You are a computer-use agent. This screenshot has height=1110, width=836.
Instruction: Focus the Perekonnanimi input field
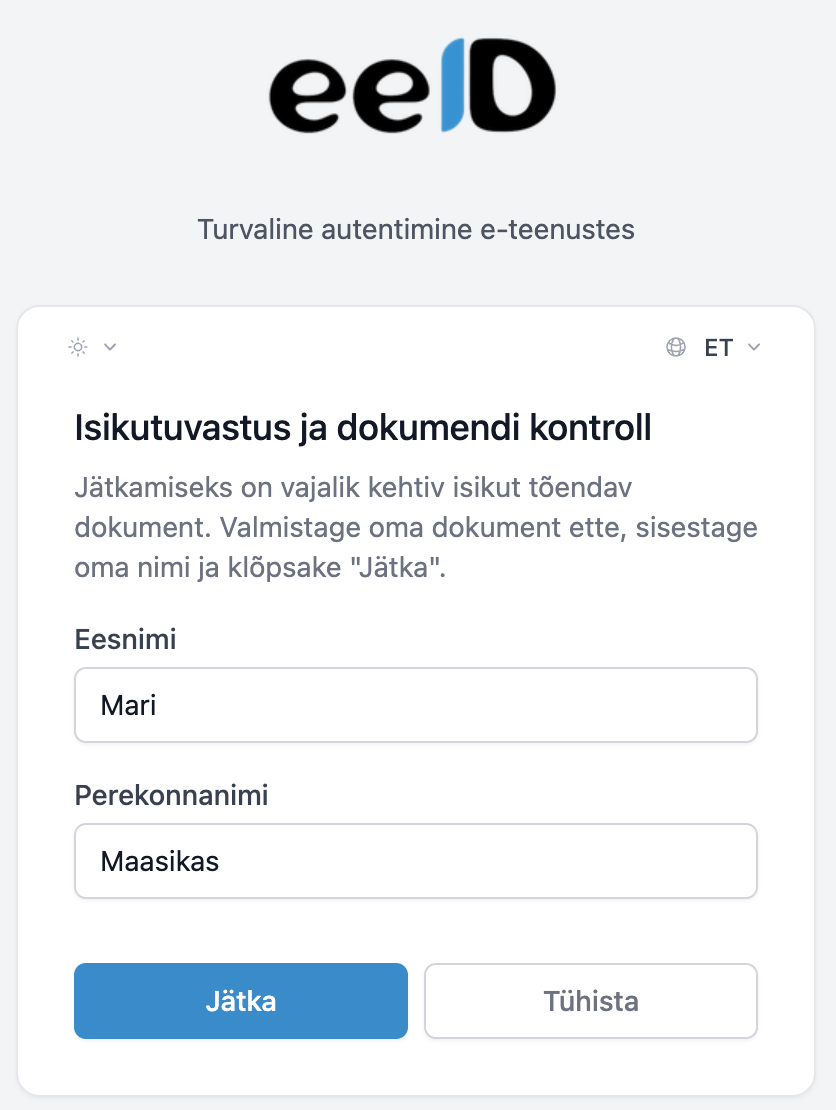(415, 860)
